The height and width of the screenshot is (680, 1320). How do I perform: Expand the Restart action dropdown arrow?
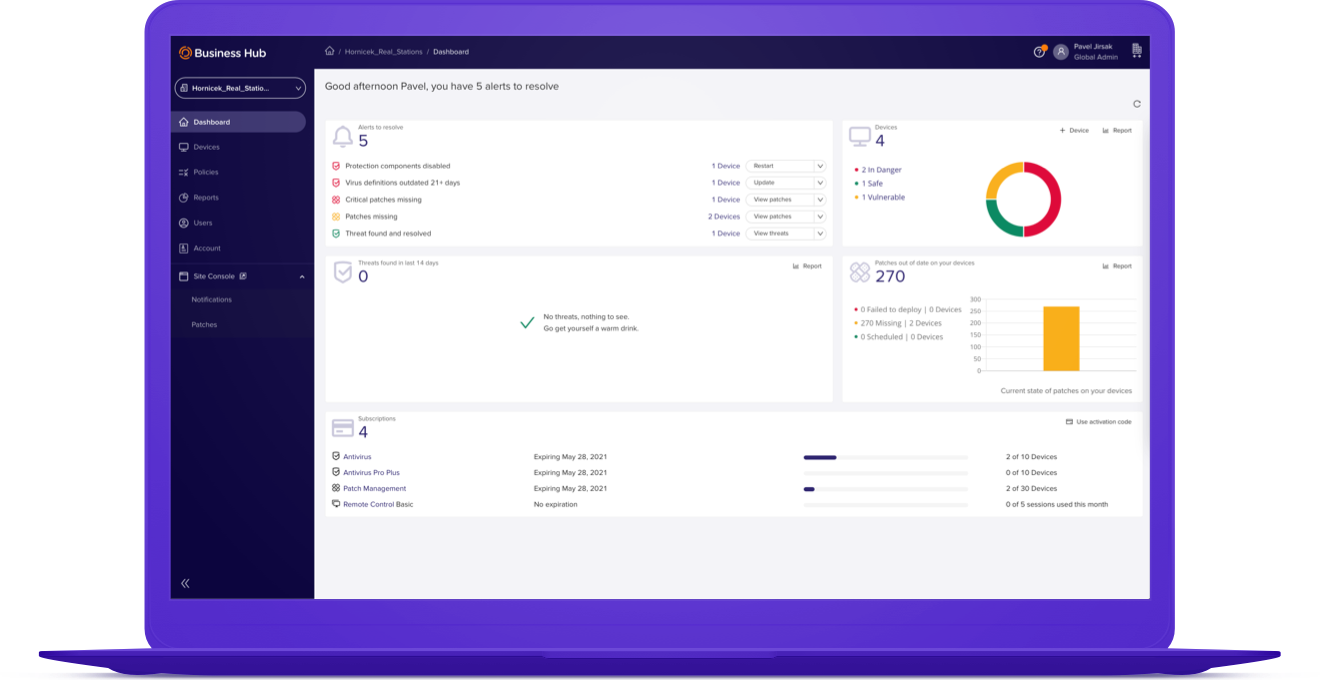click(820, 166)
